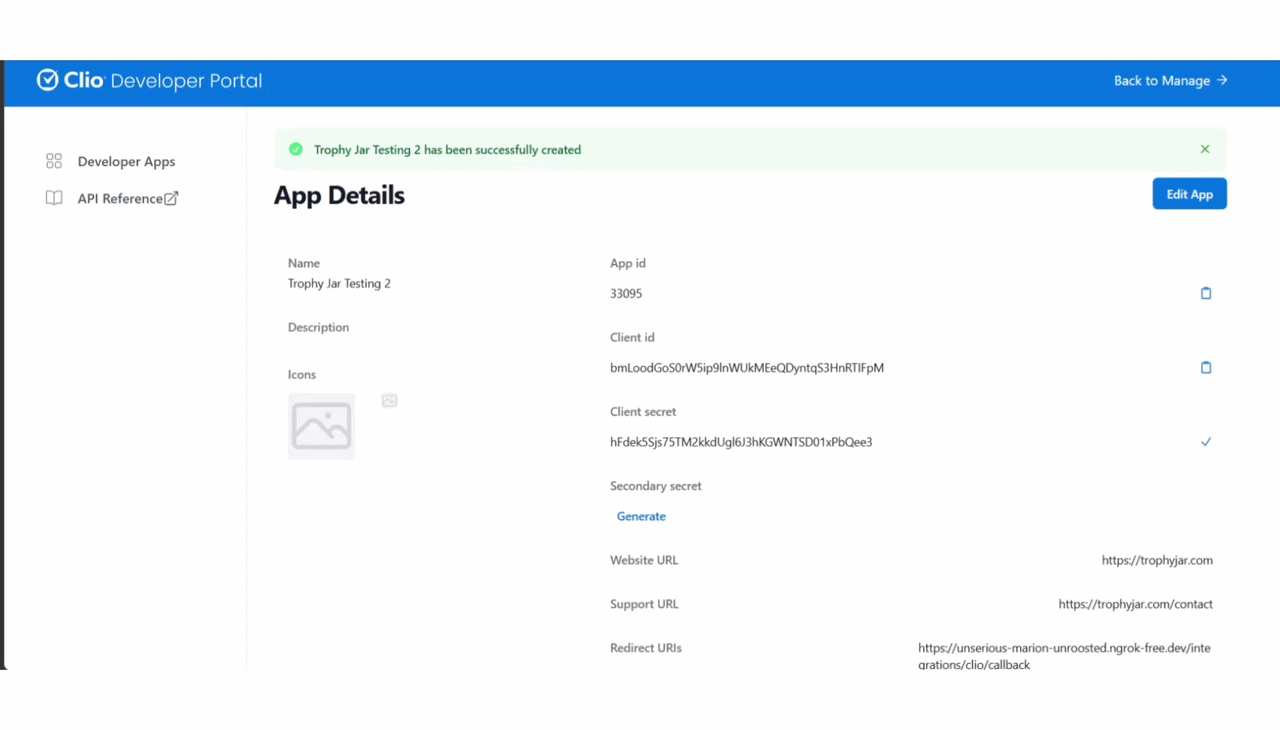Select the Client id string bmLoodGoS0rW5ip9lnWUkMEeQDyntqS3HnRTIFpM
The height and width of the screenshot is (730, 1280).
[x=747, y=368]
